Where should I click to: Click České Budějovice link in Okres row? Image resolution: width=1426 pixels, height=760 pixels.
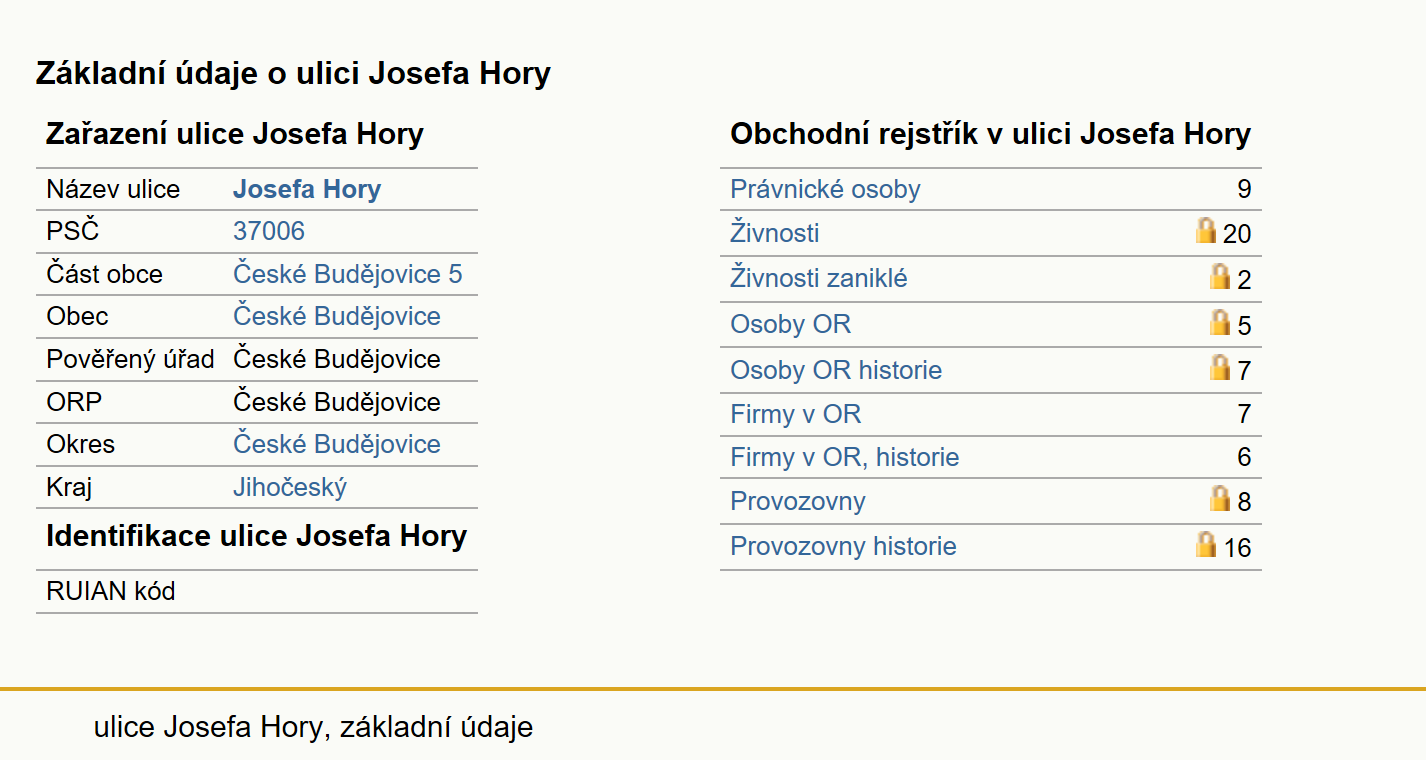coord(337,445)
